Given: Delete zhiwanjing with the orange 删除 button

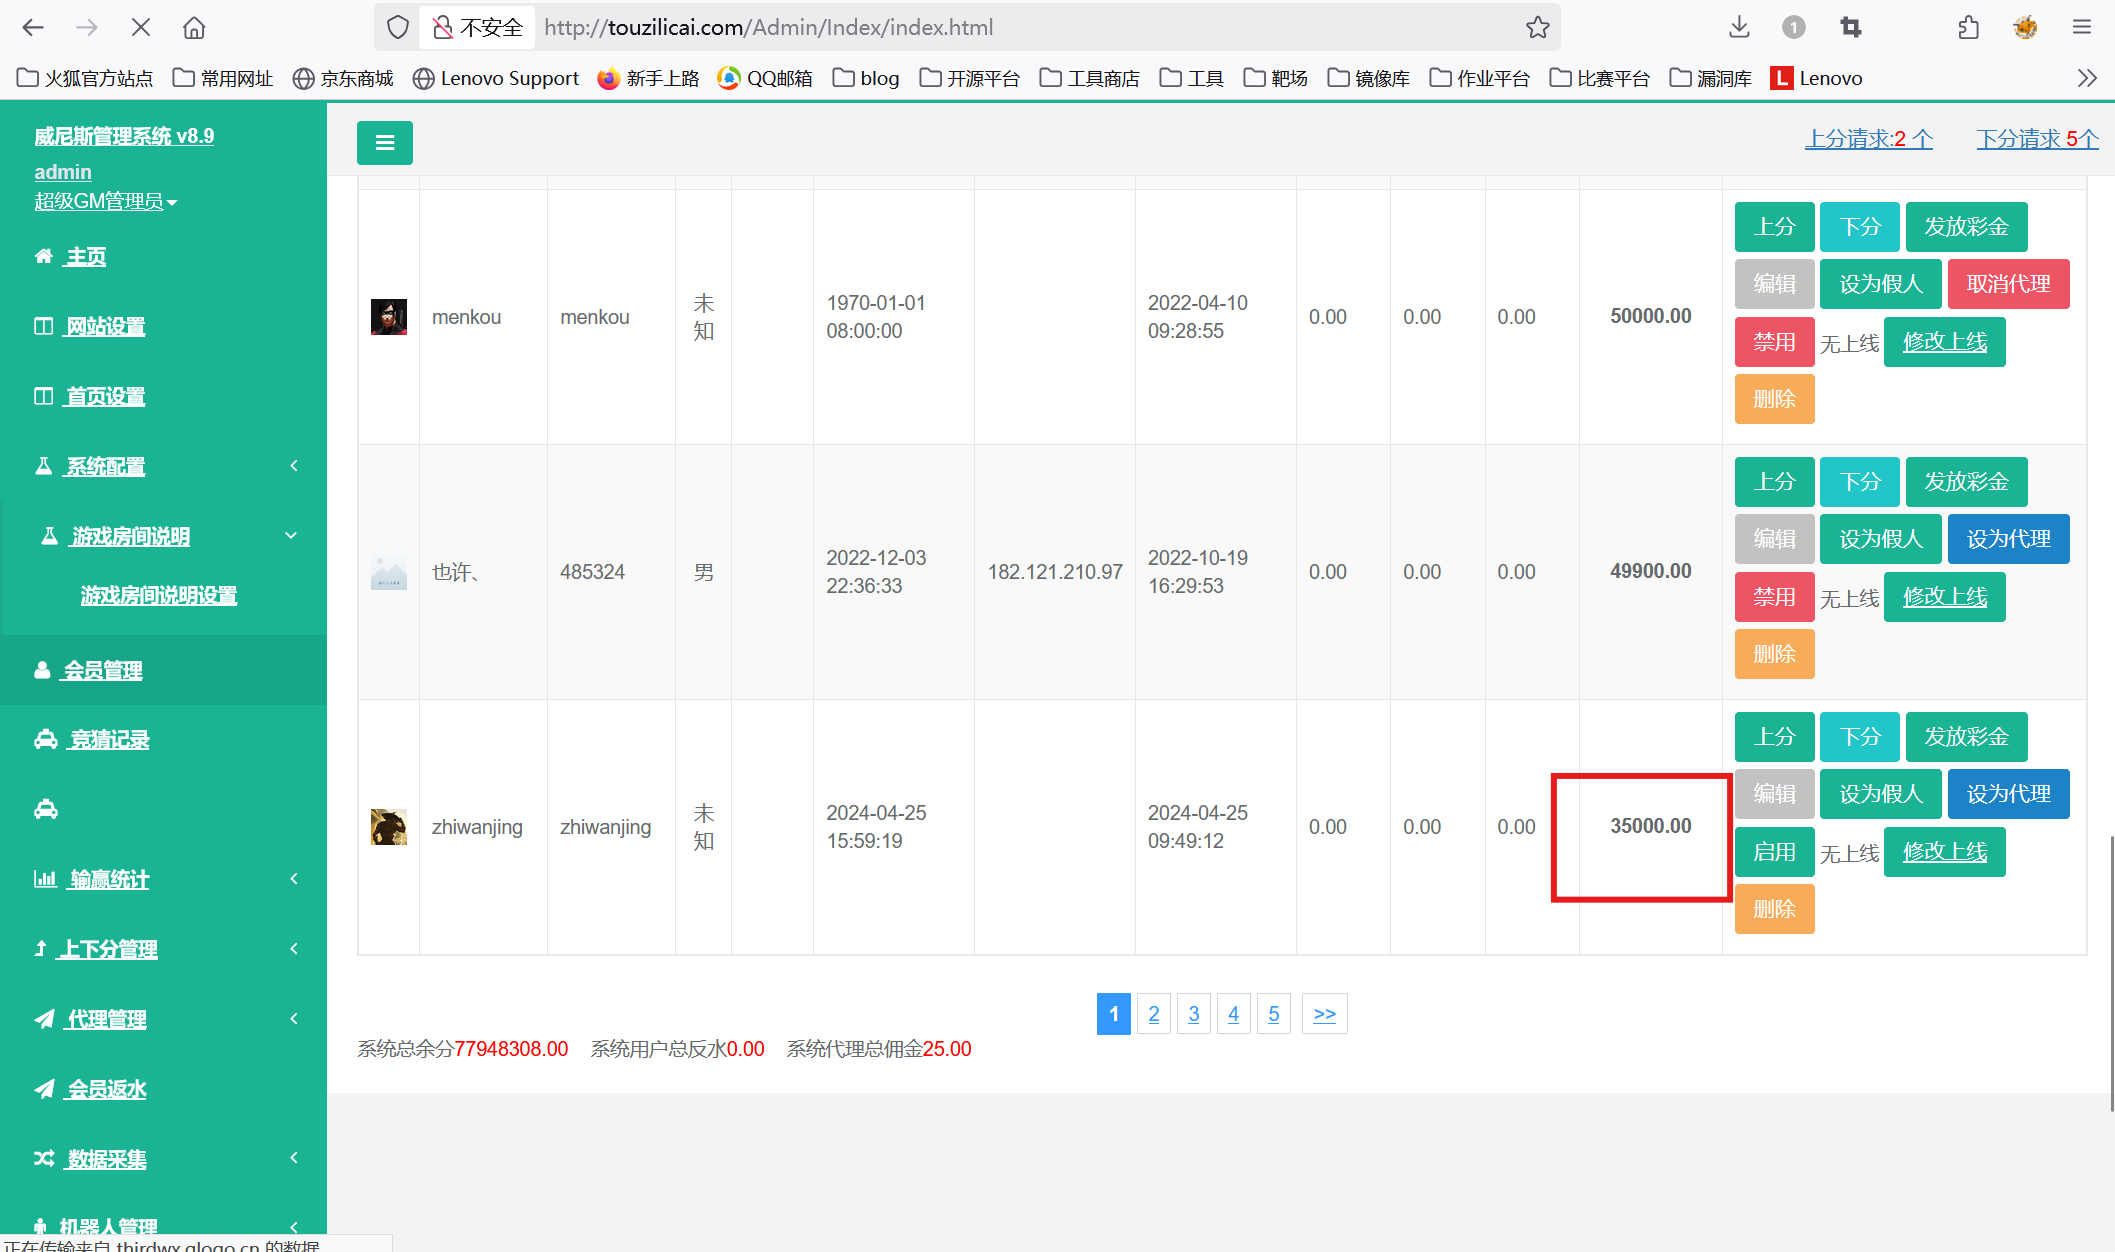Looking at the screenshot, I should [1773, 909].
